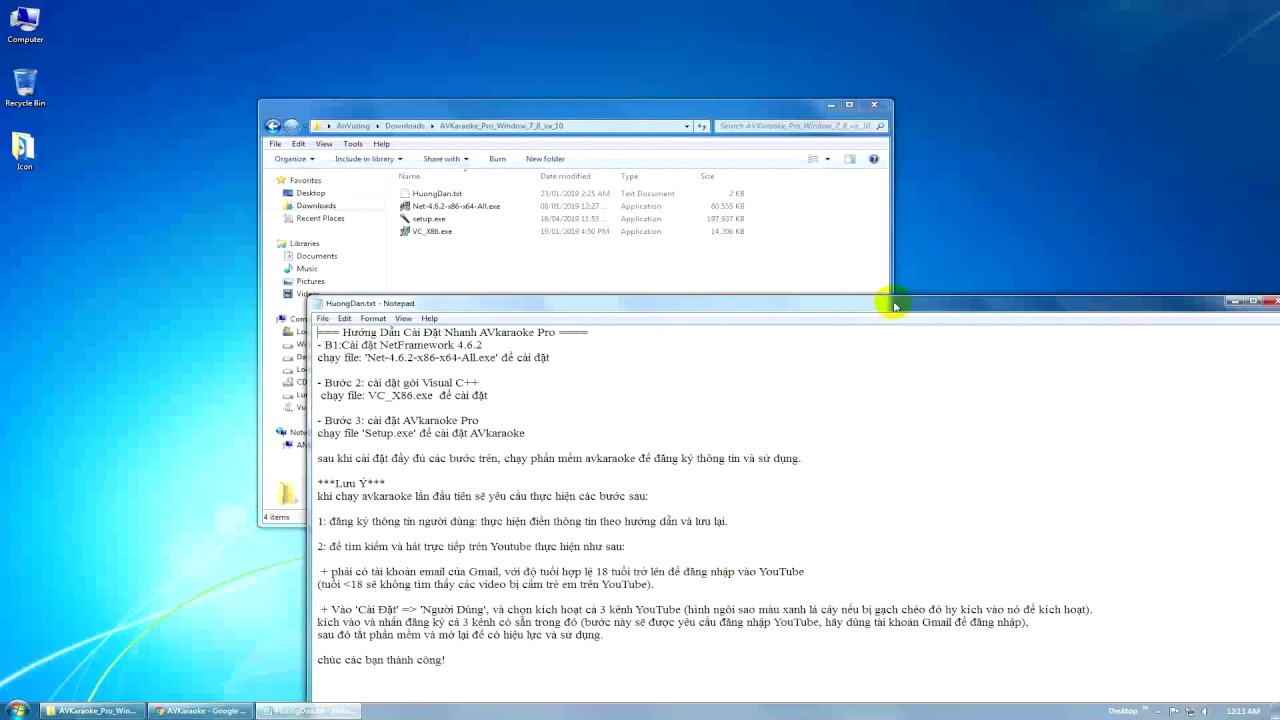The image size is (1280, 720).
Task: Toggle the Explorer preview pane icon
Action: point(850,159)
